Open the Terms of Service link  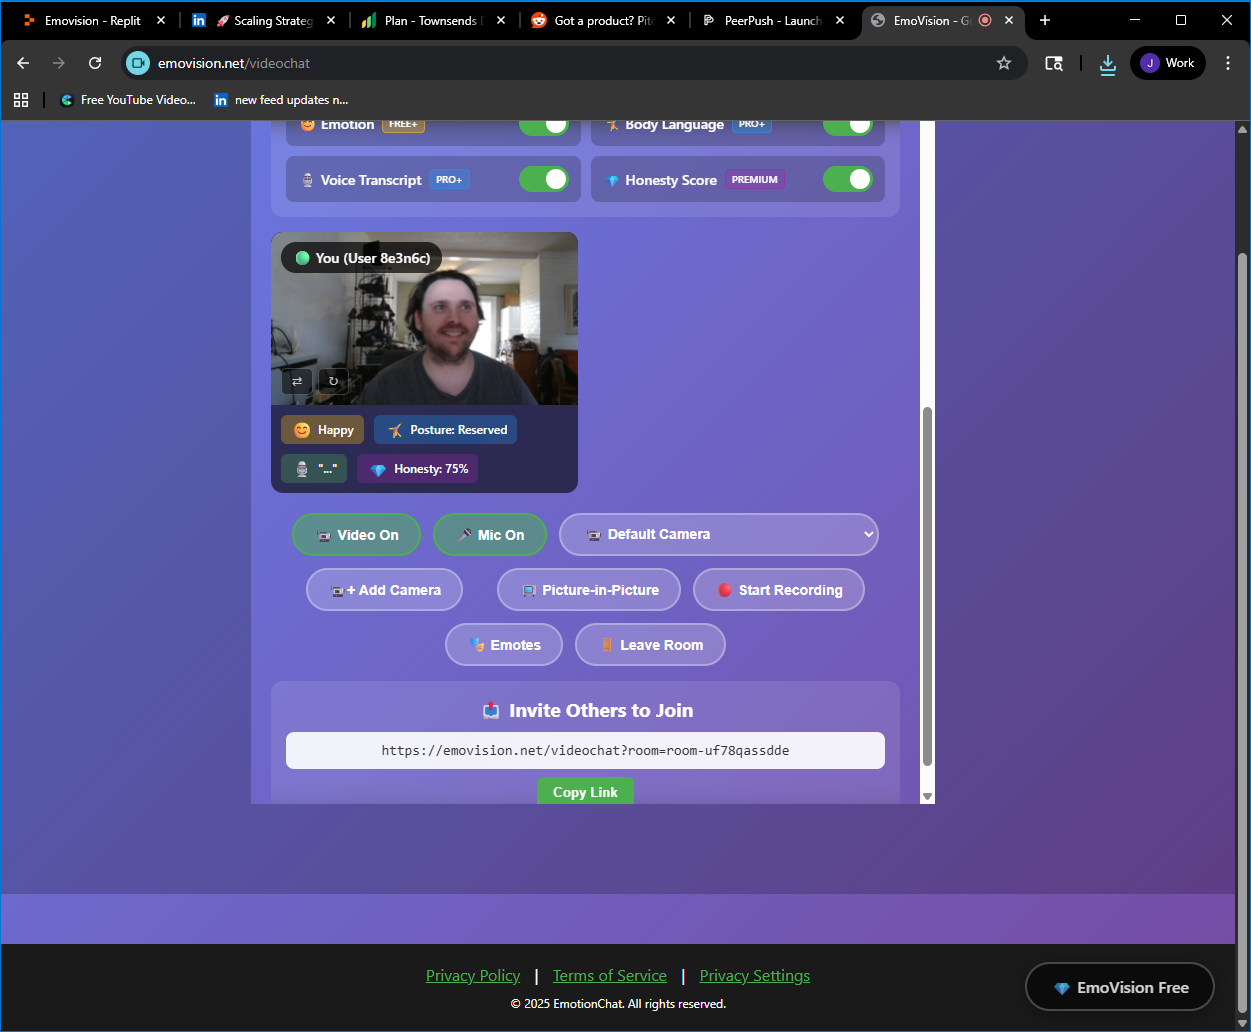[x=609, y=975]
